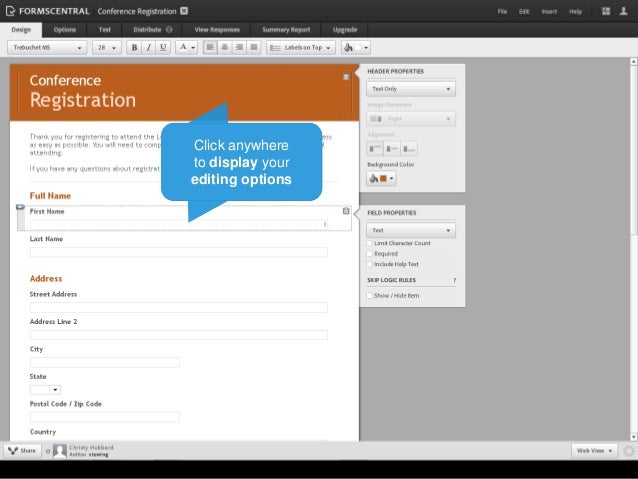Open Trebuchet MS font dropdown
Viewport: 638px width, 479px height.
coord(47,48)
